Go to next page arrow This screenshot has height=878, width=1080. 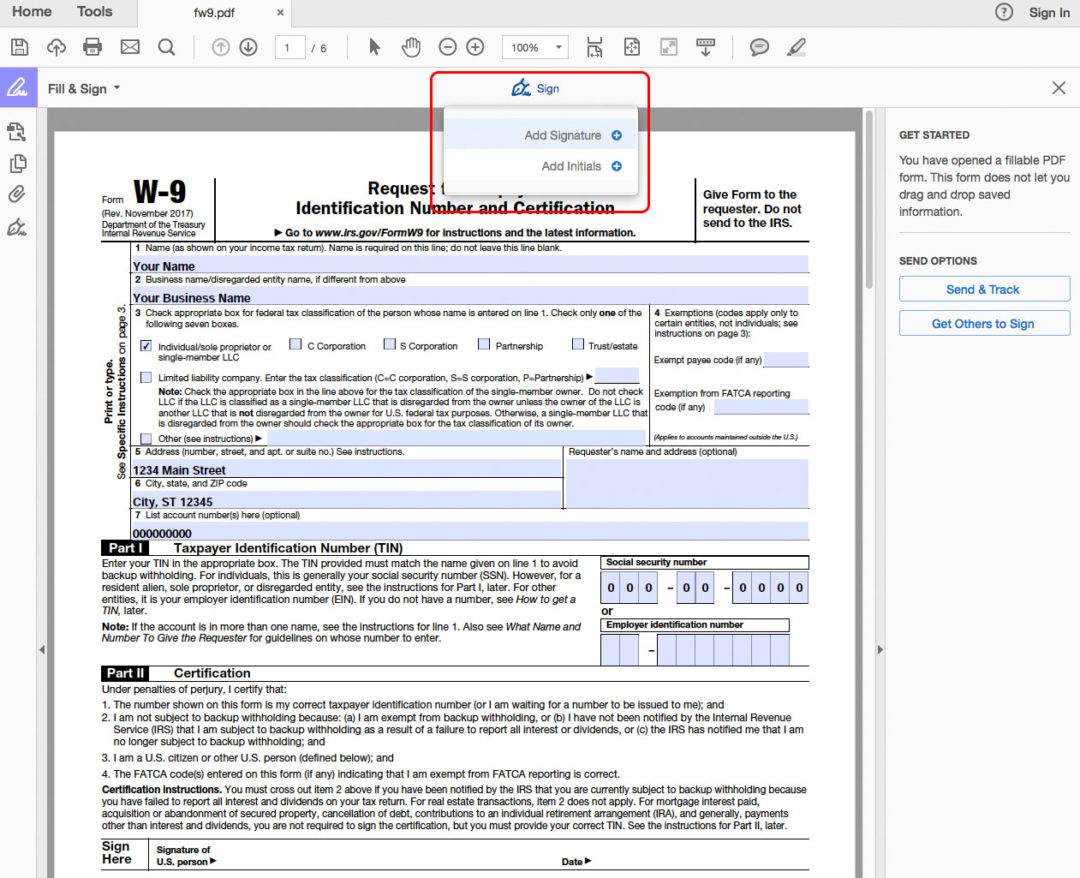pos(249,47)
